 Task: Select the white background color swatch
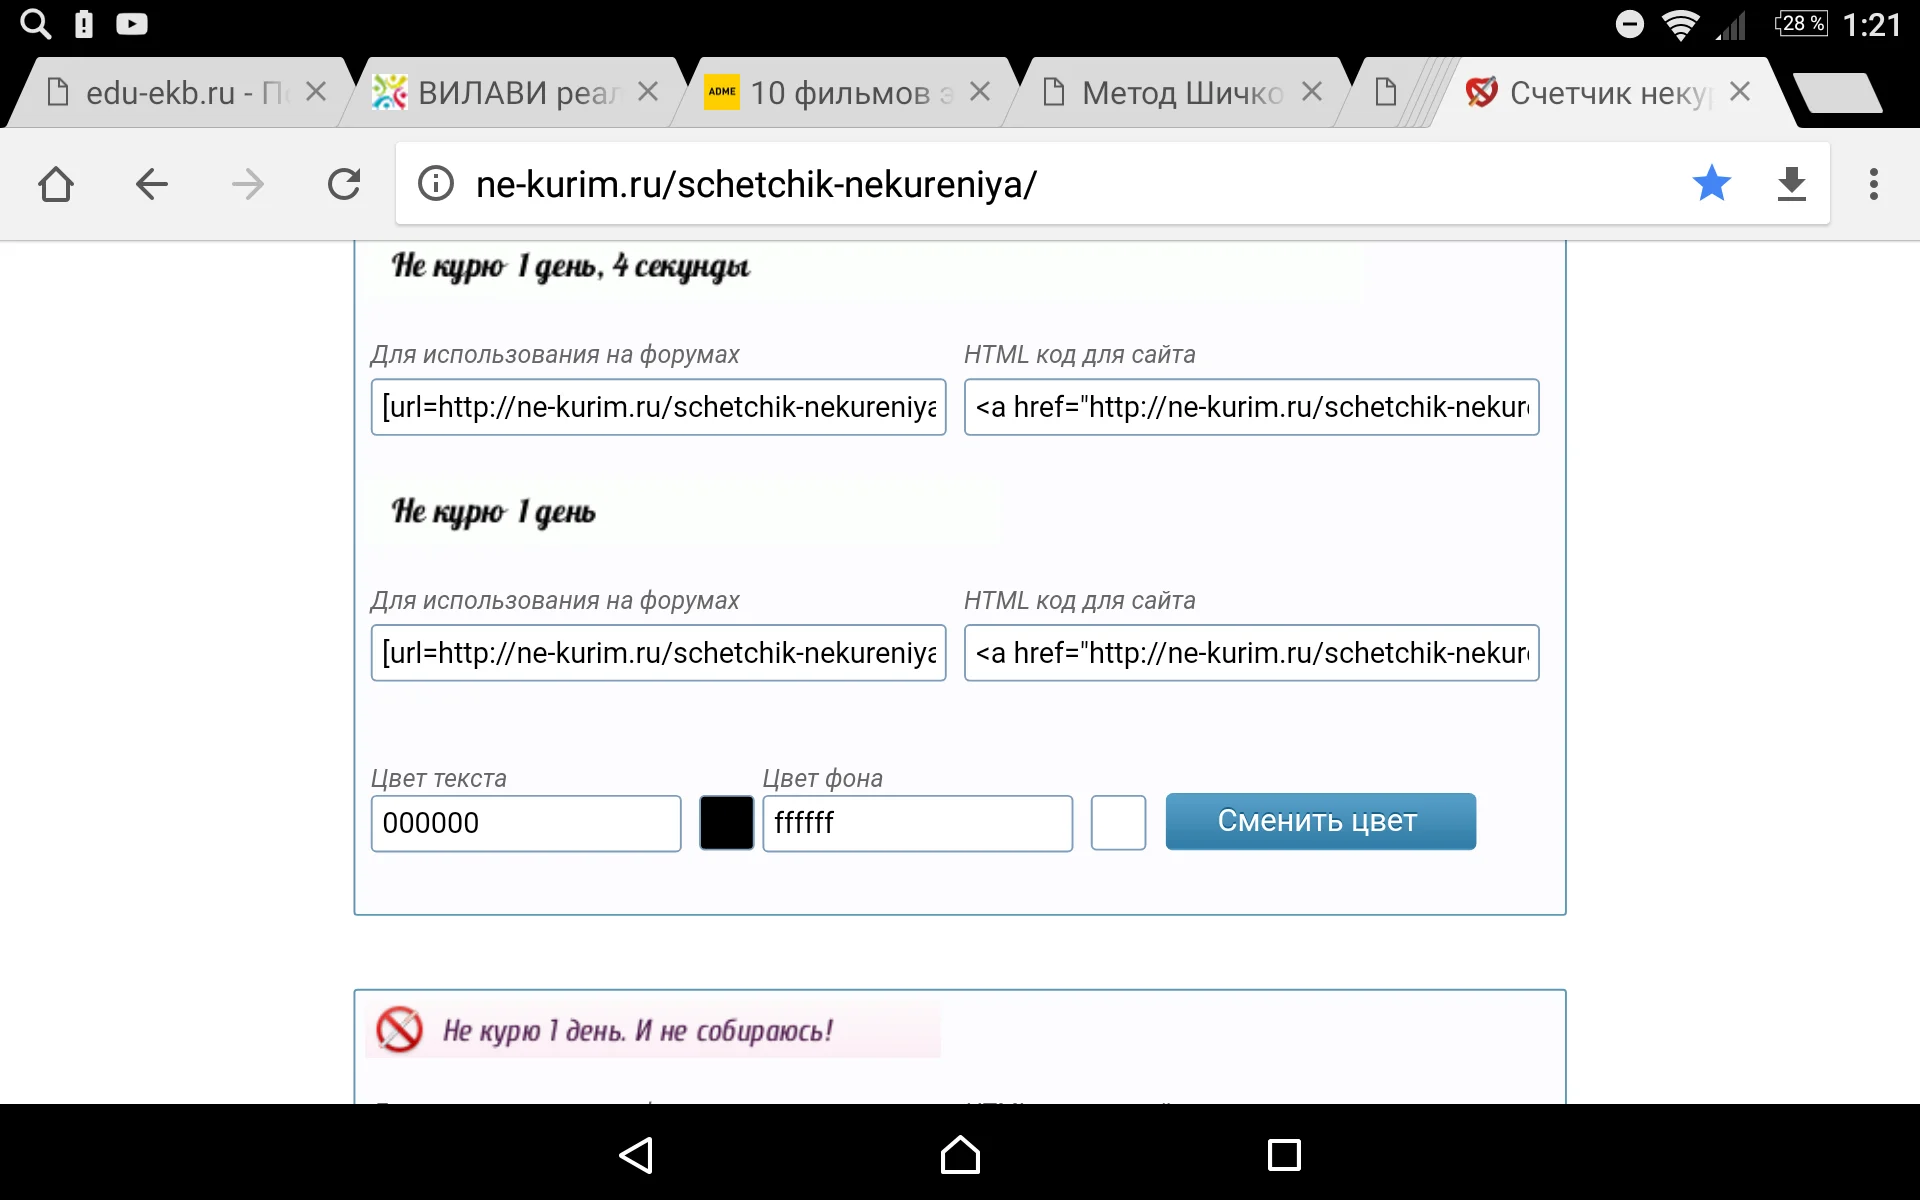click(x=1118, y=822)
